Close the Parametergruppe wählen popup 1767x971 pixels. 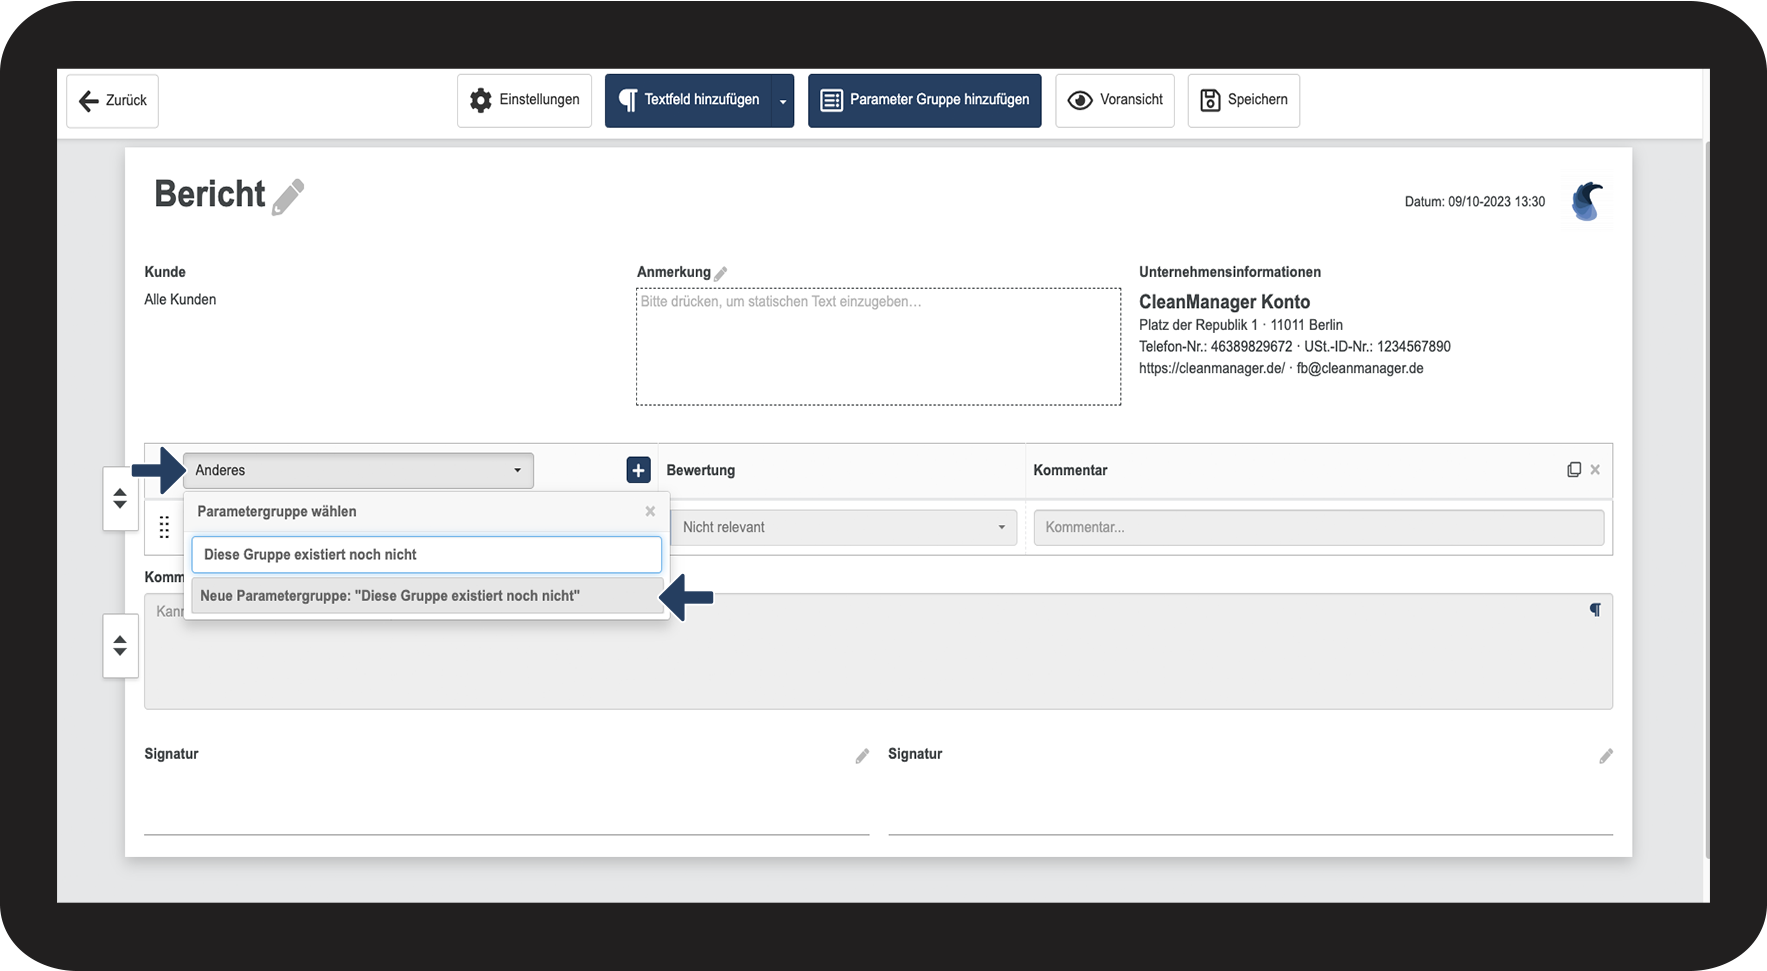tap(650, 511)
